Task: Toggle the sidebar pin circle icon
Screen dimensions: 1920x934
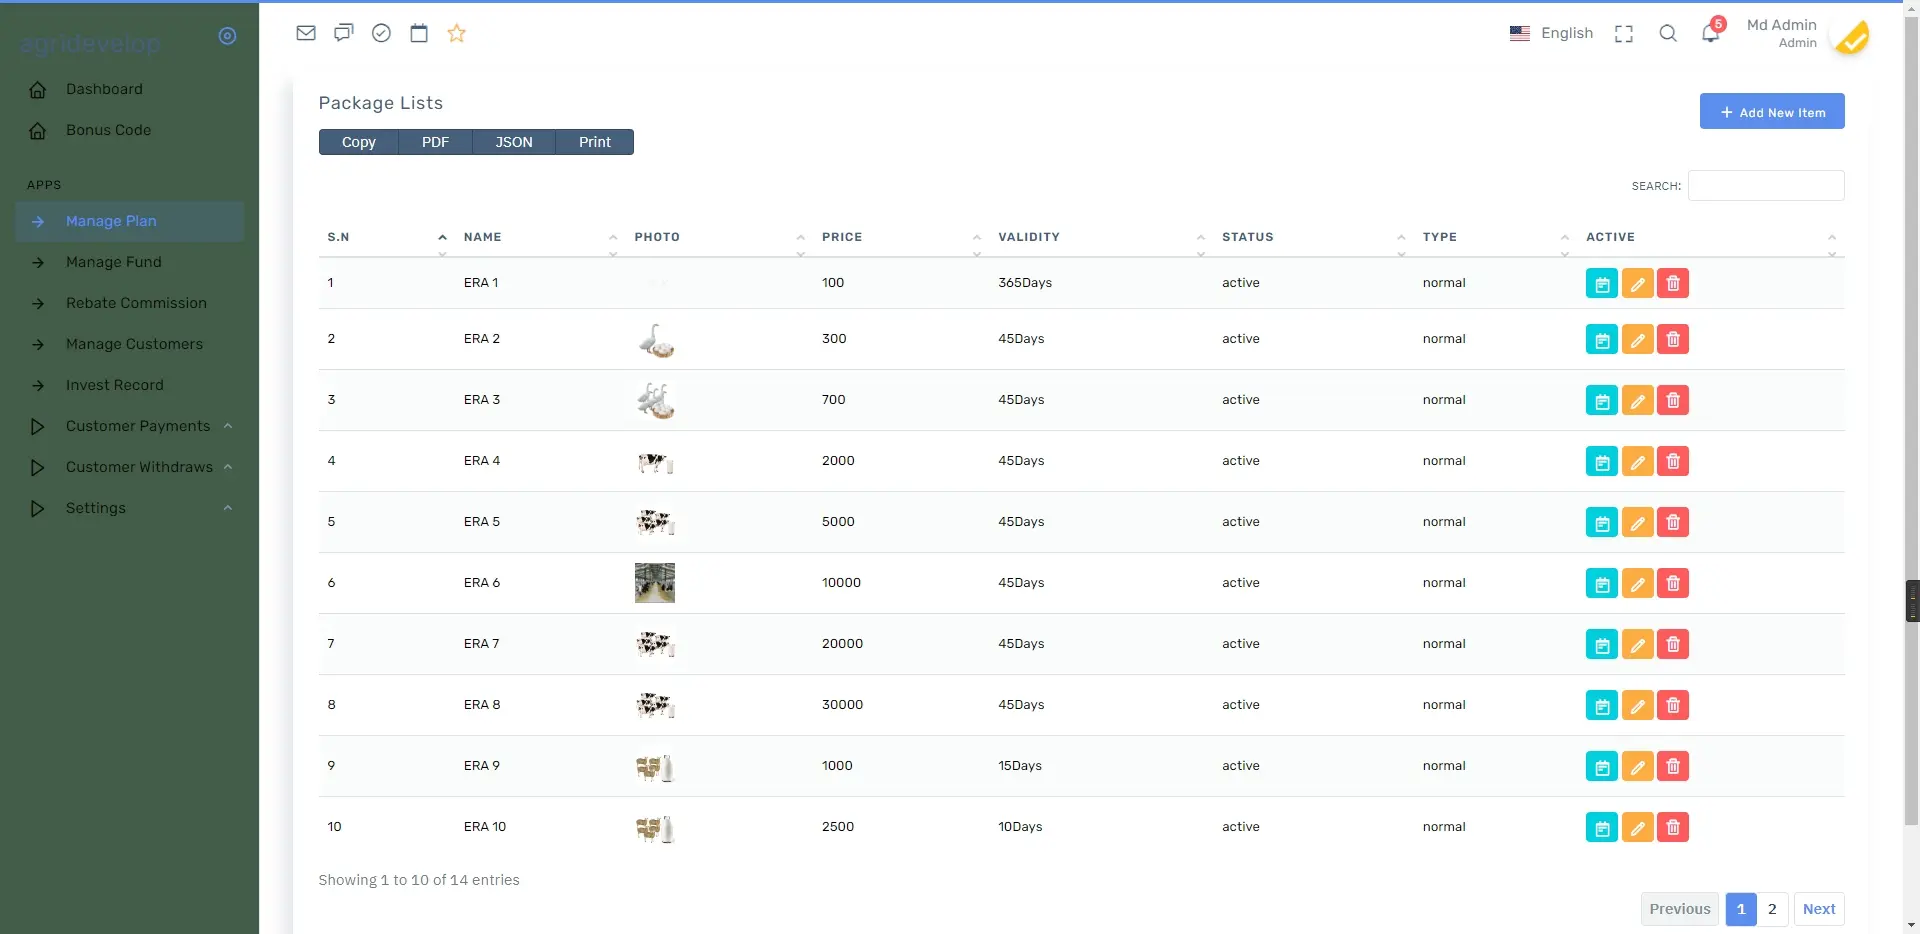Action: click(227, 36)
